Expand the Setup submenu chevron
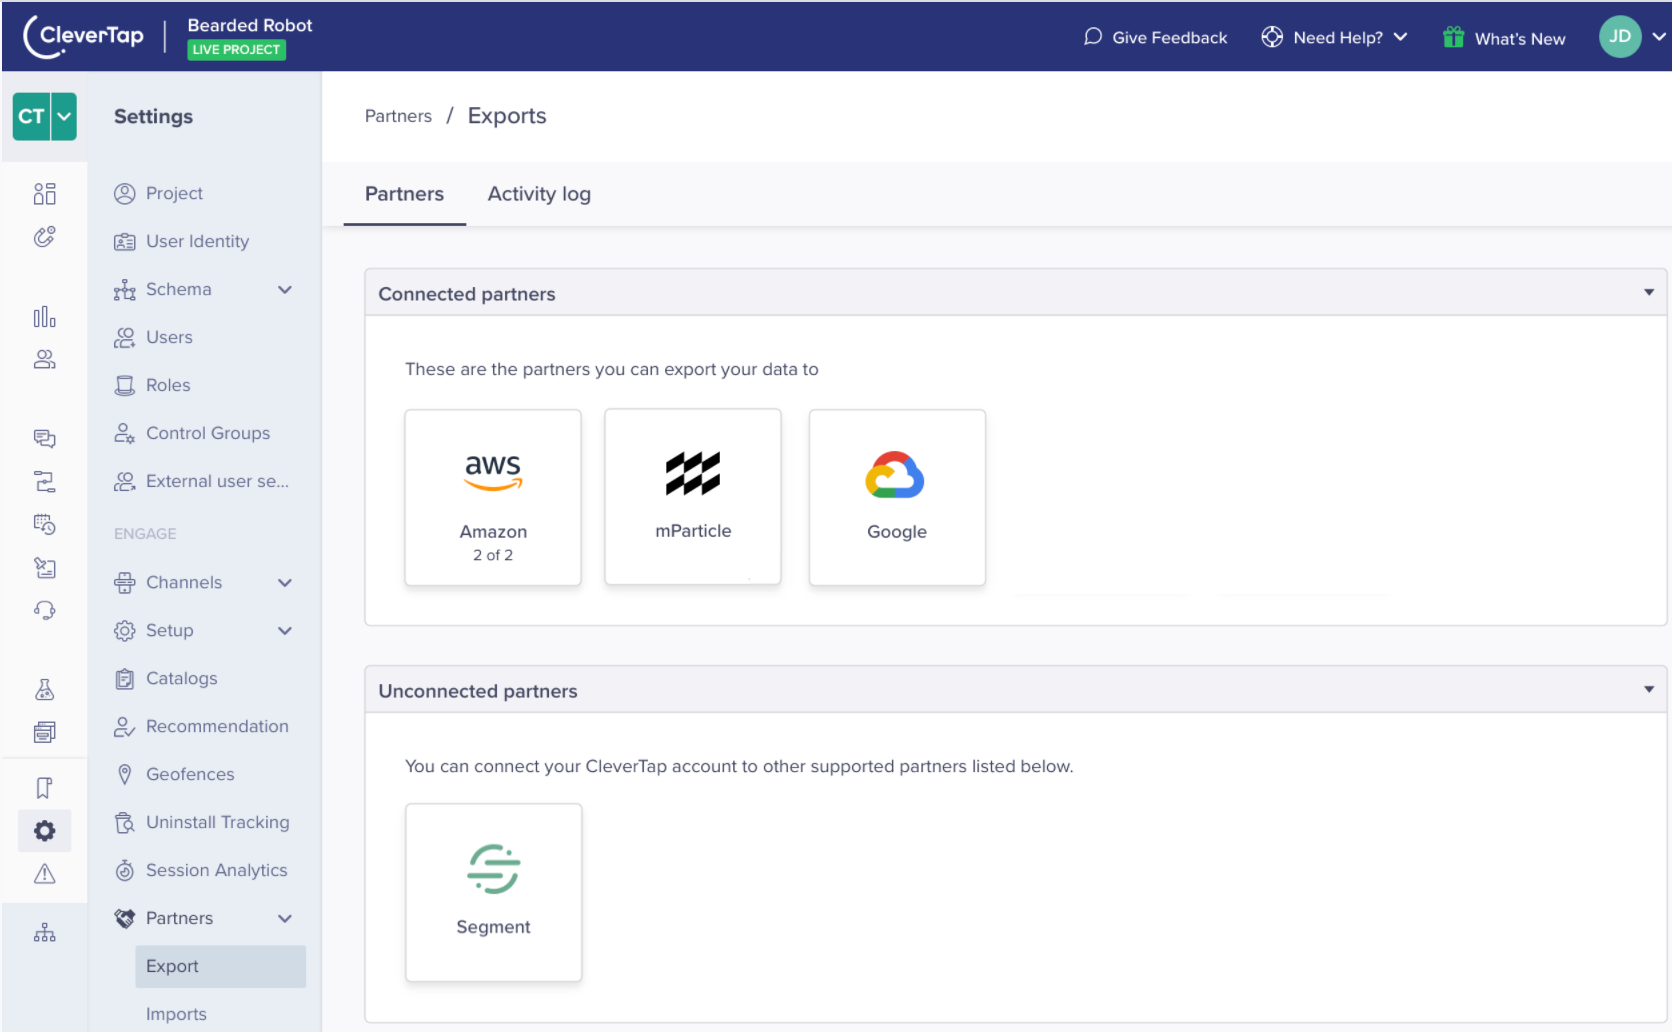1674x1032 pixels. coord(285,631)
